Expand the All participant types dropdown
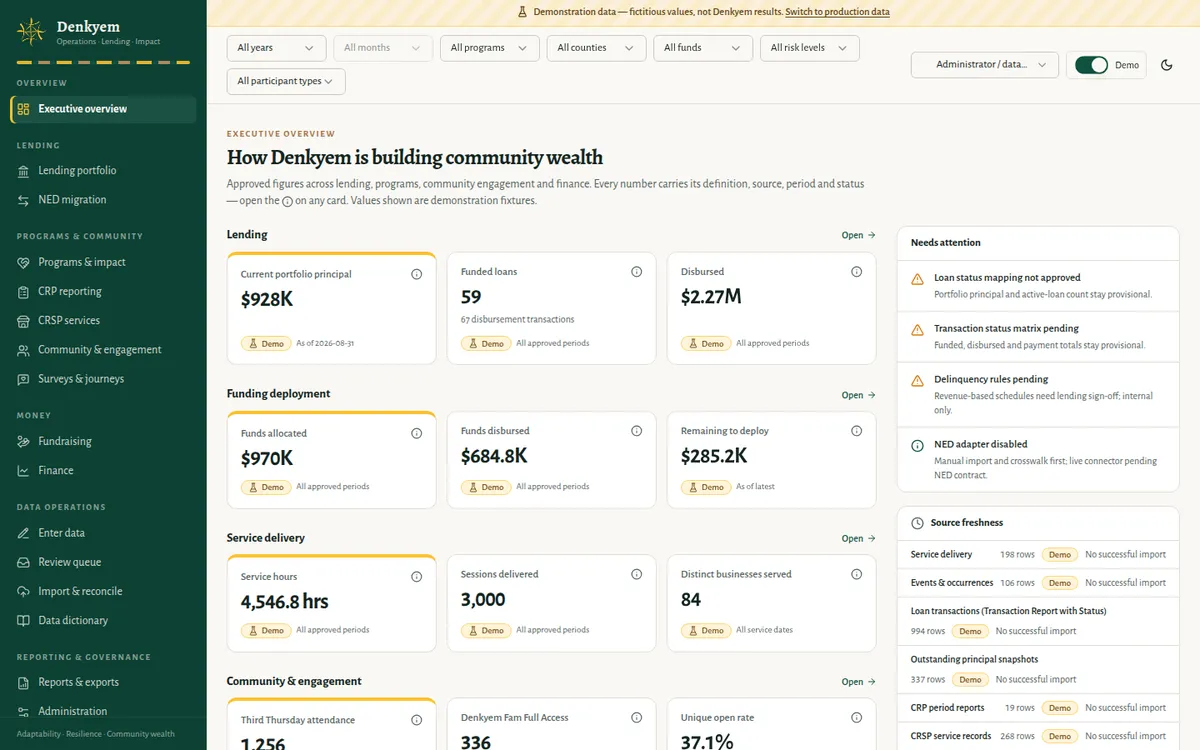1200x750 pixels. click(286, 82)
